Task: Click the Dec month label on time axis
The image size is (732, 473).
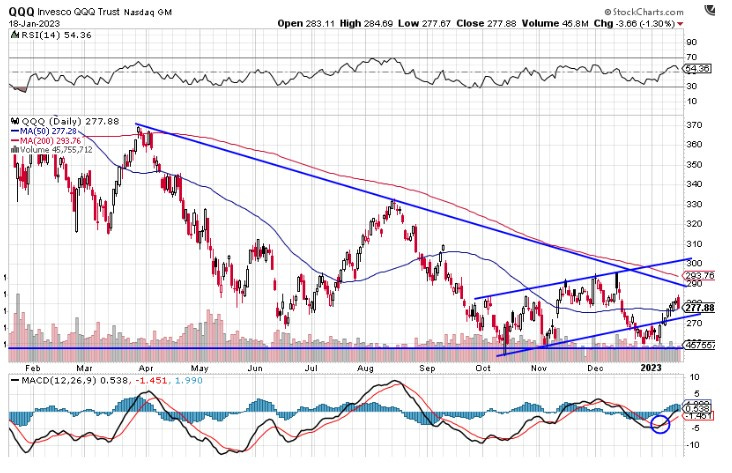Action: click(595, 368)
